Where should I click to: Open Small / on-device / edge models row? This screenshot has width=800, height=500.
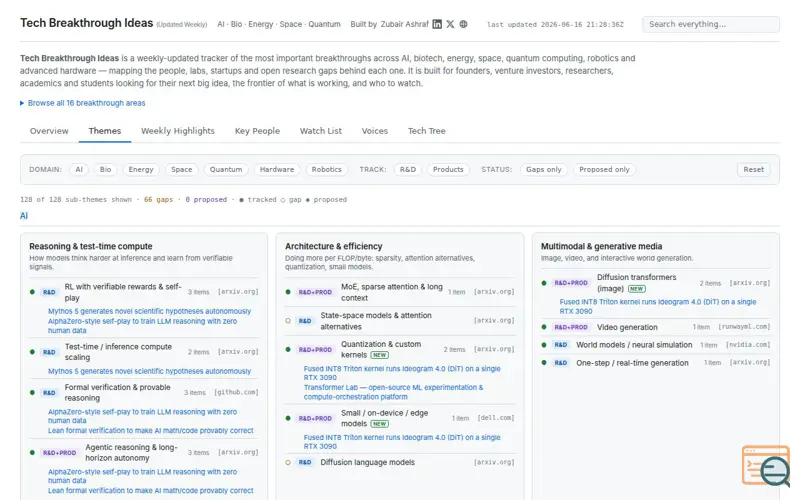click(399, 418)
